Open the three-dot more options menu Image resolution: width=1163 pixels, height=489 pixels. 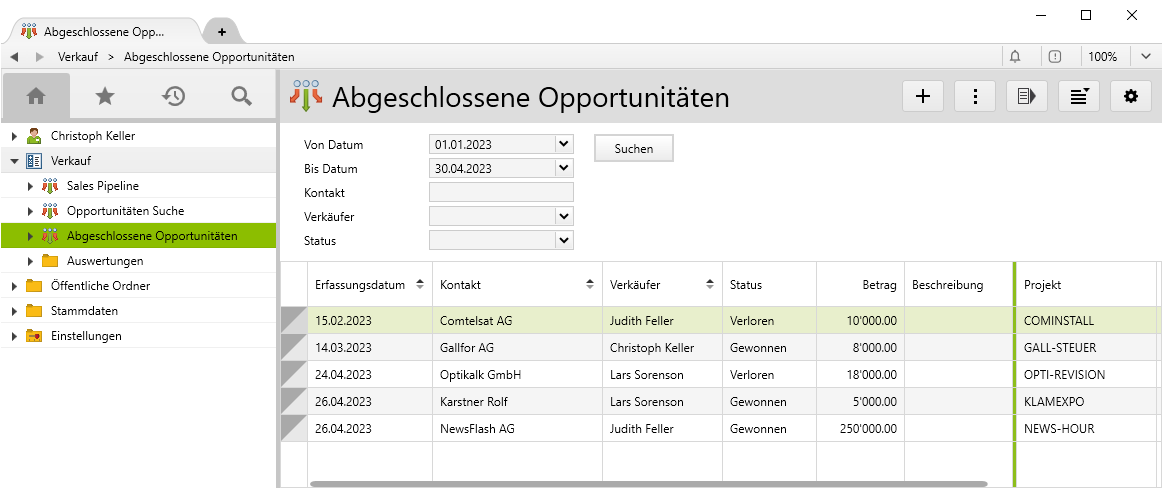[x=975, y=96]
